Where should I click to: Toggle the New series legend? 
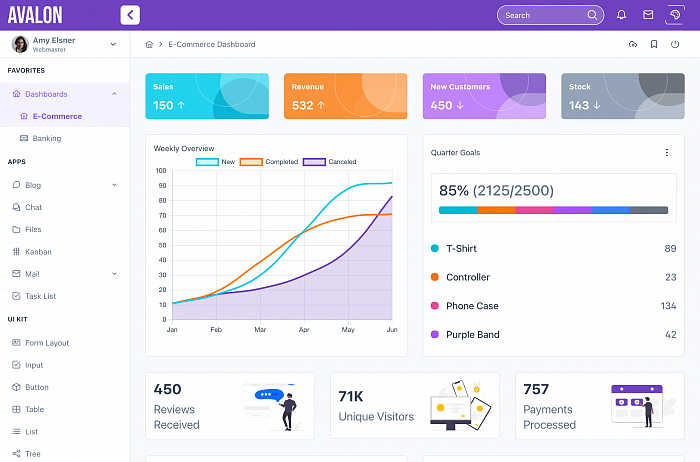pos(216,162)
